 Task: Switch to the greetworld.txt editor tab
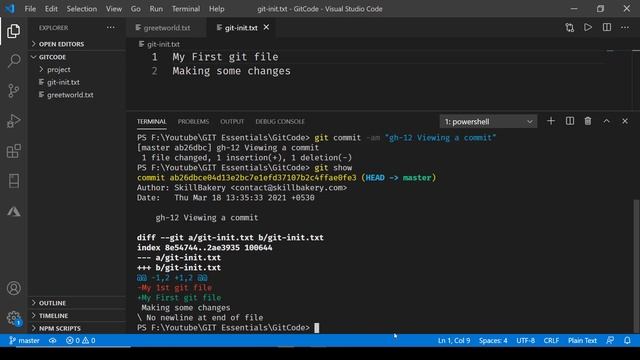[x=167, y=28]
